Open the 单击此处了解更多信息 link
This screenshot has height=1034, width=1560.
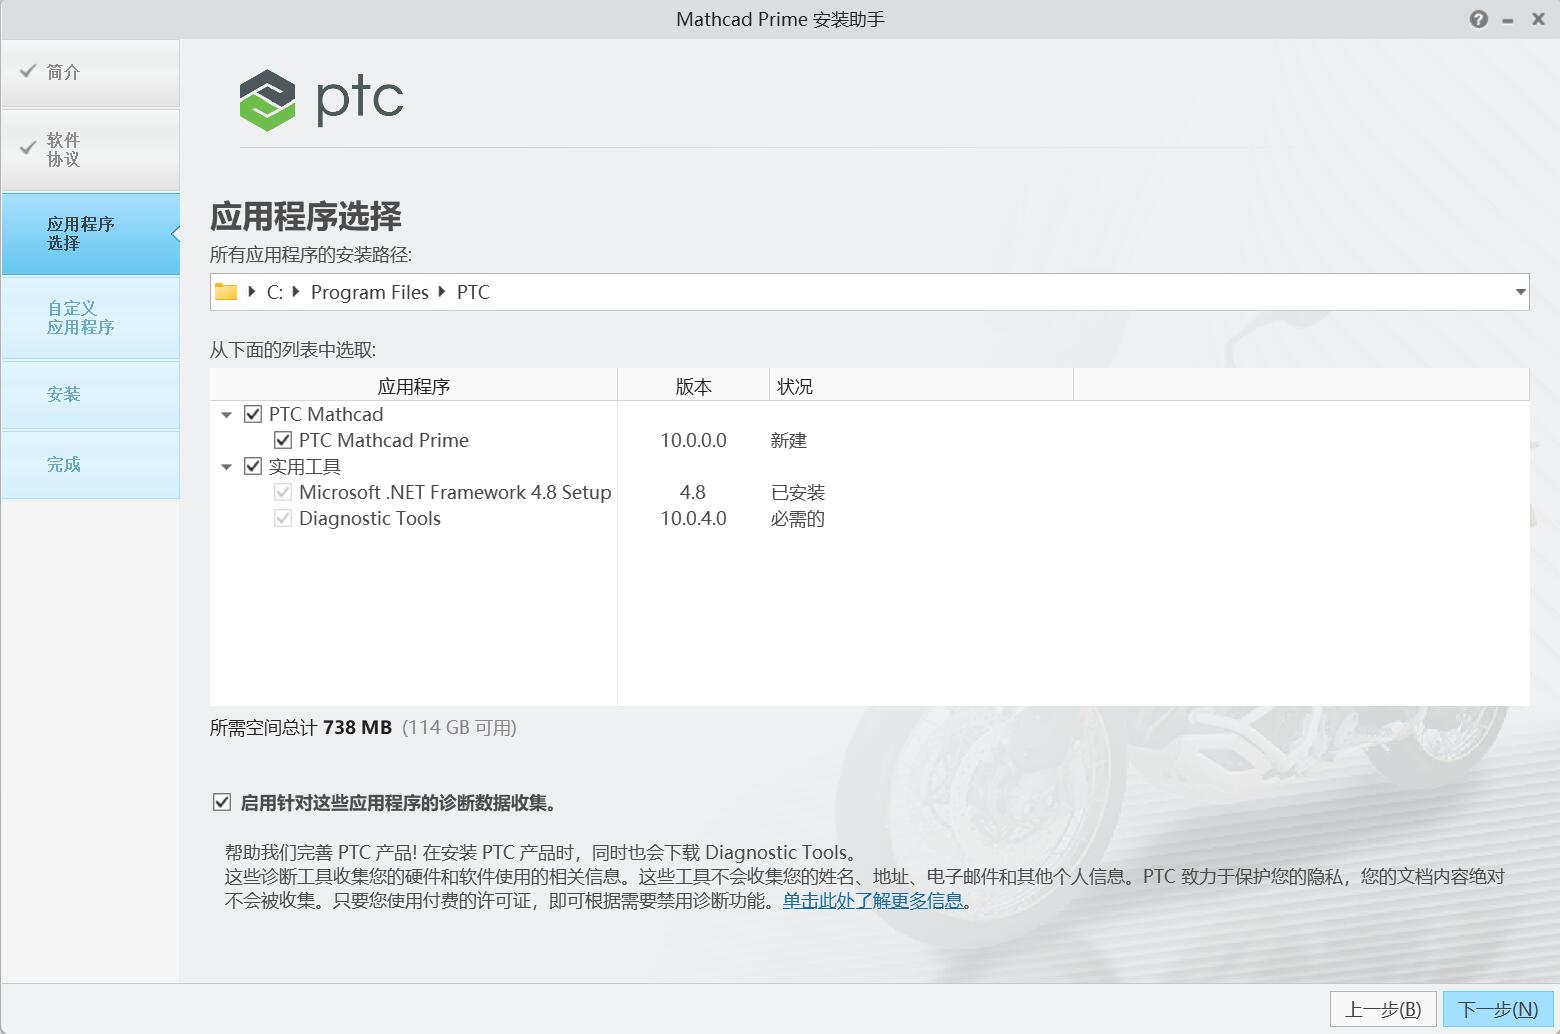tap(871, 900)
